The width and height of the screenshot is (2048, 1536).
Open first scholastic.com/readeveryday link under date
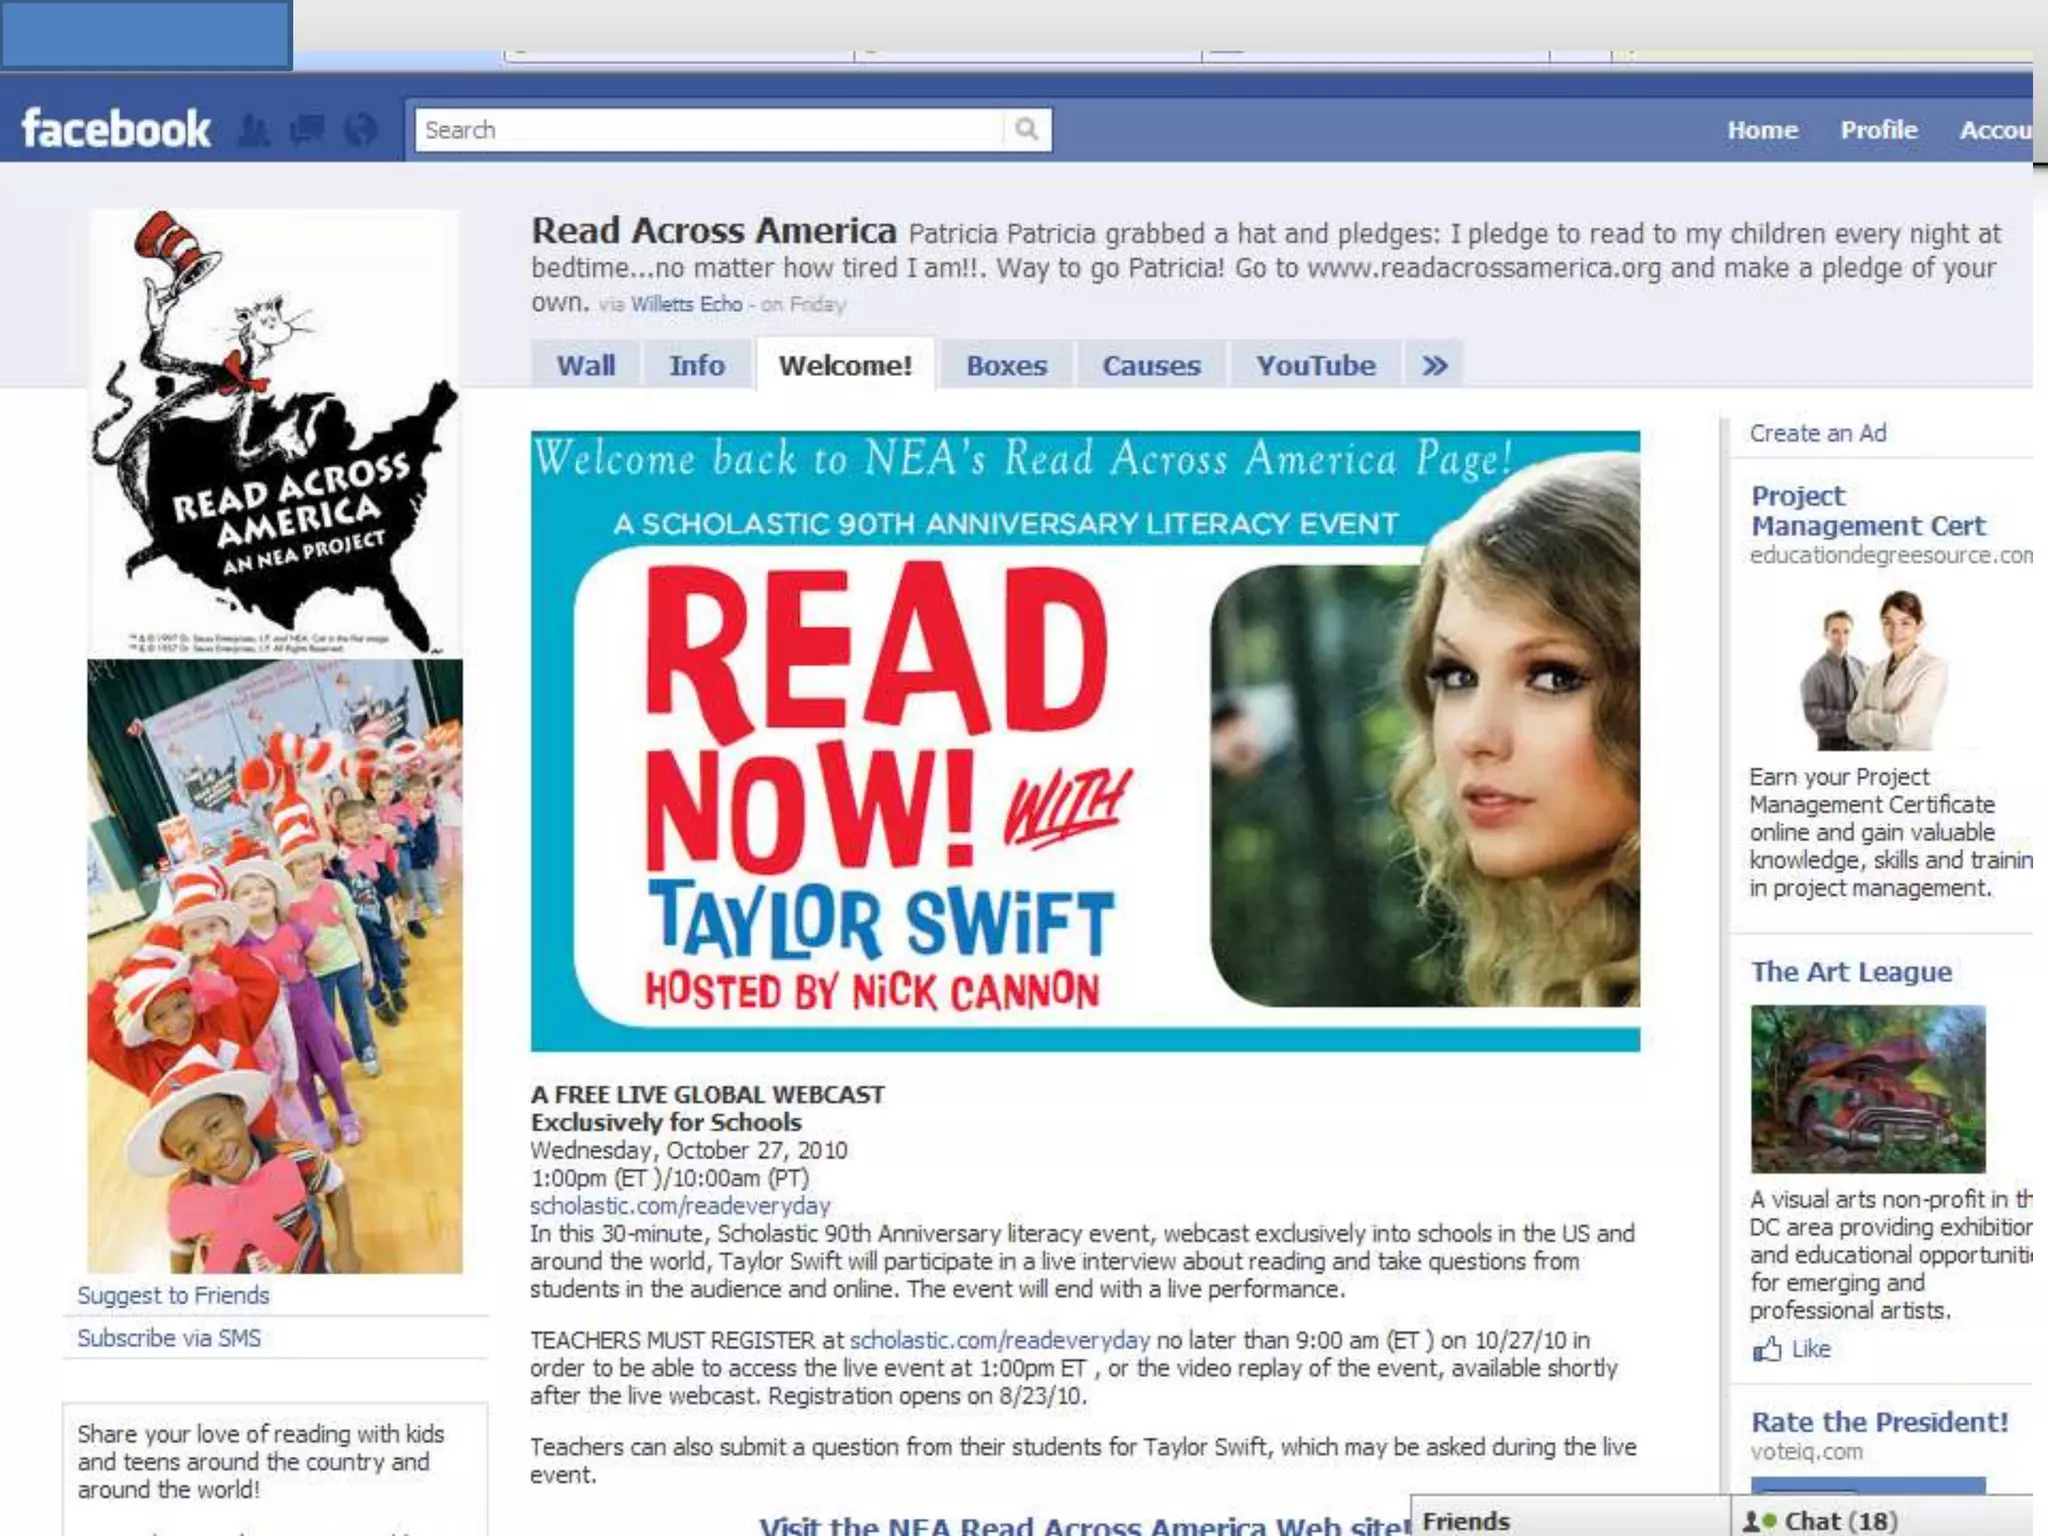tap(680, 1206)
